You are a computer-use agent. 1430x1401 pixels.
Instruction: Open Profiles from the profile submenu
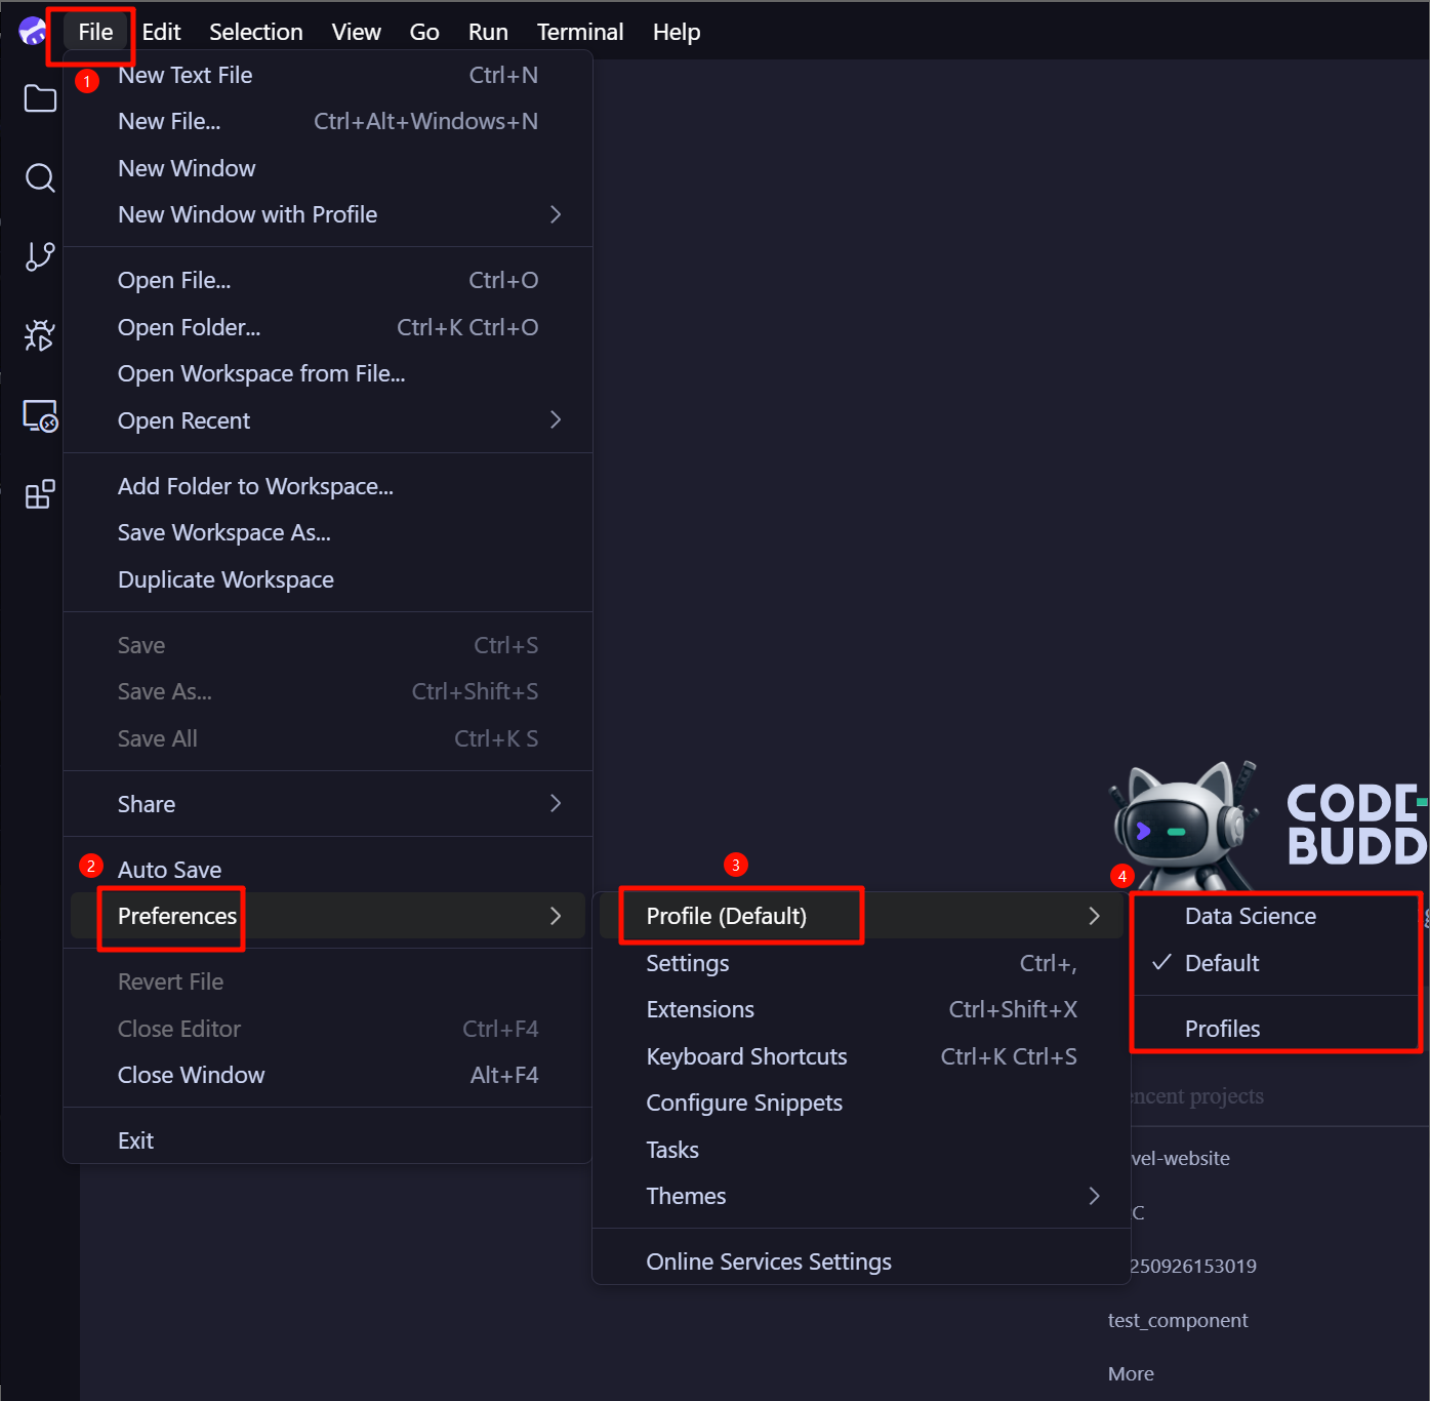tap(1222, 1028)
